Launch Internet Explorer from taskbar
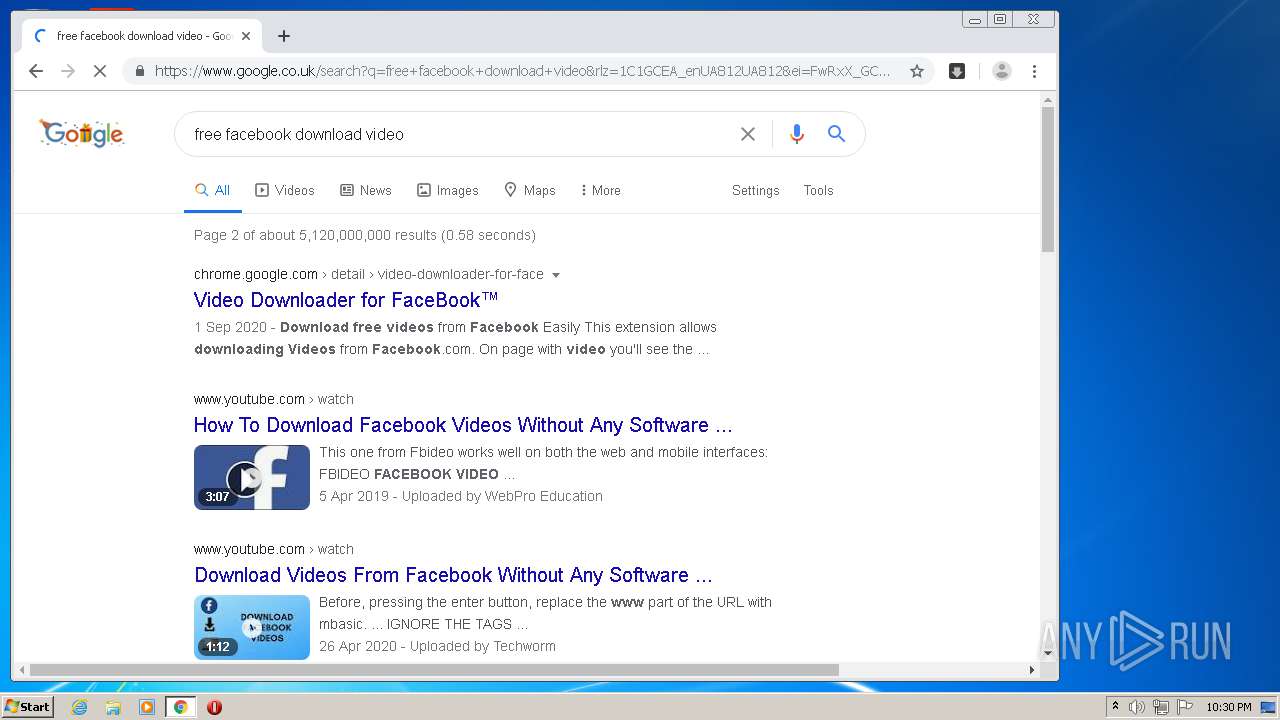 pos(79,707)
